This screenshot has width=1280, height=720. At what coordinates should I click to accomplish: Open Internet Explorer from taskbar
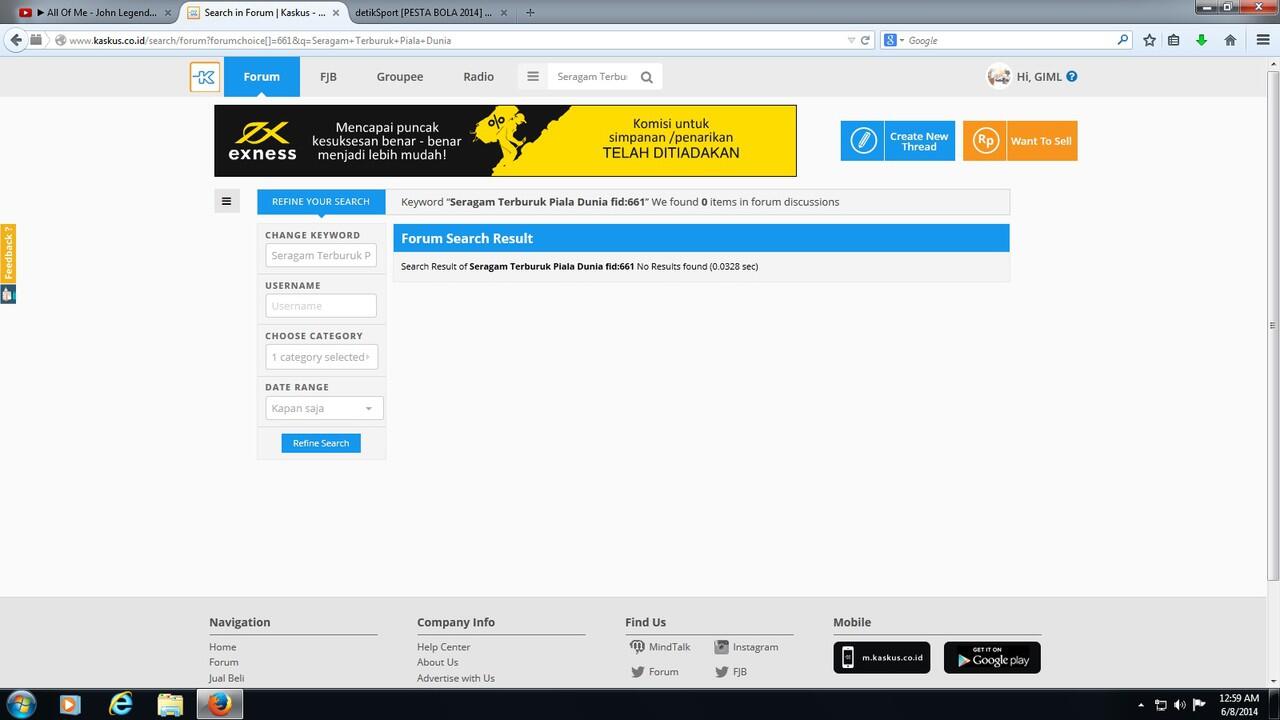point(121,704)
